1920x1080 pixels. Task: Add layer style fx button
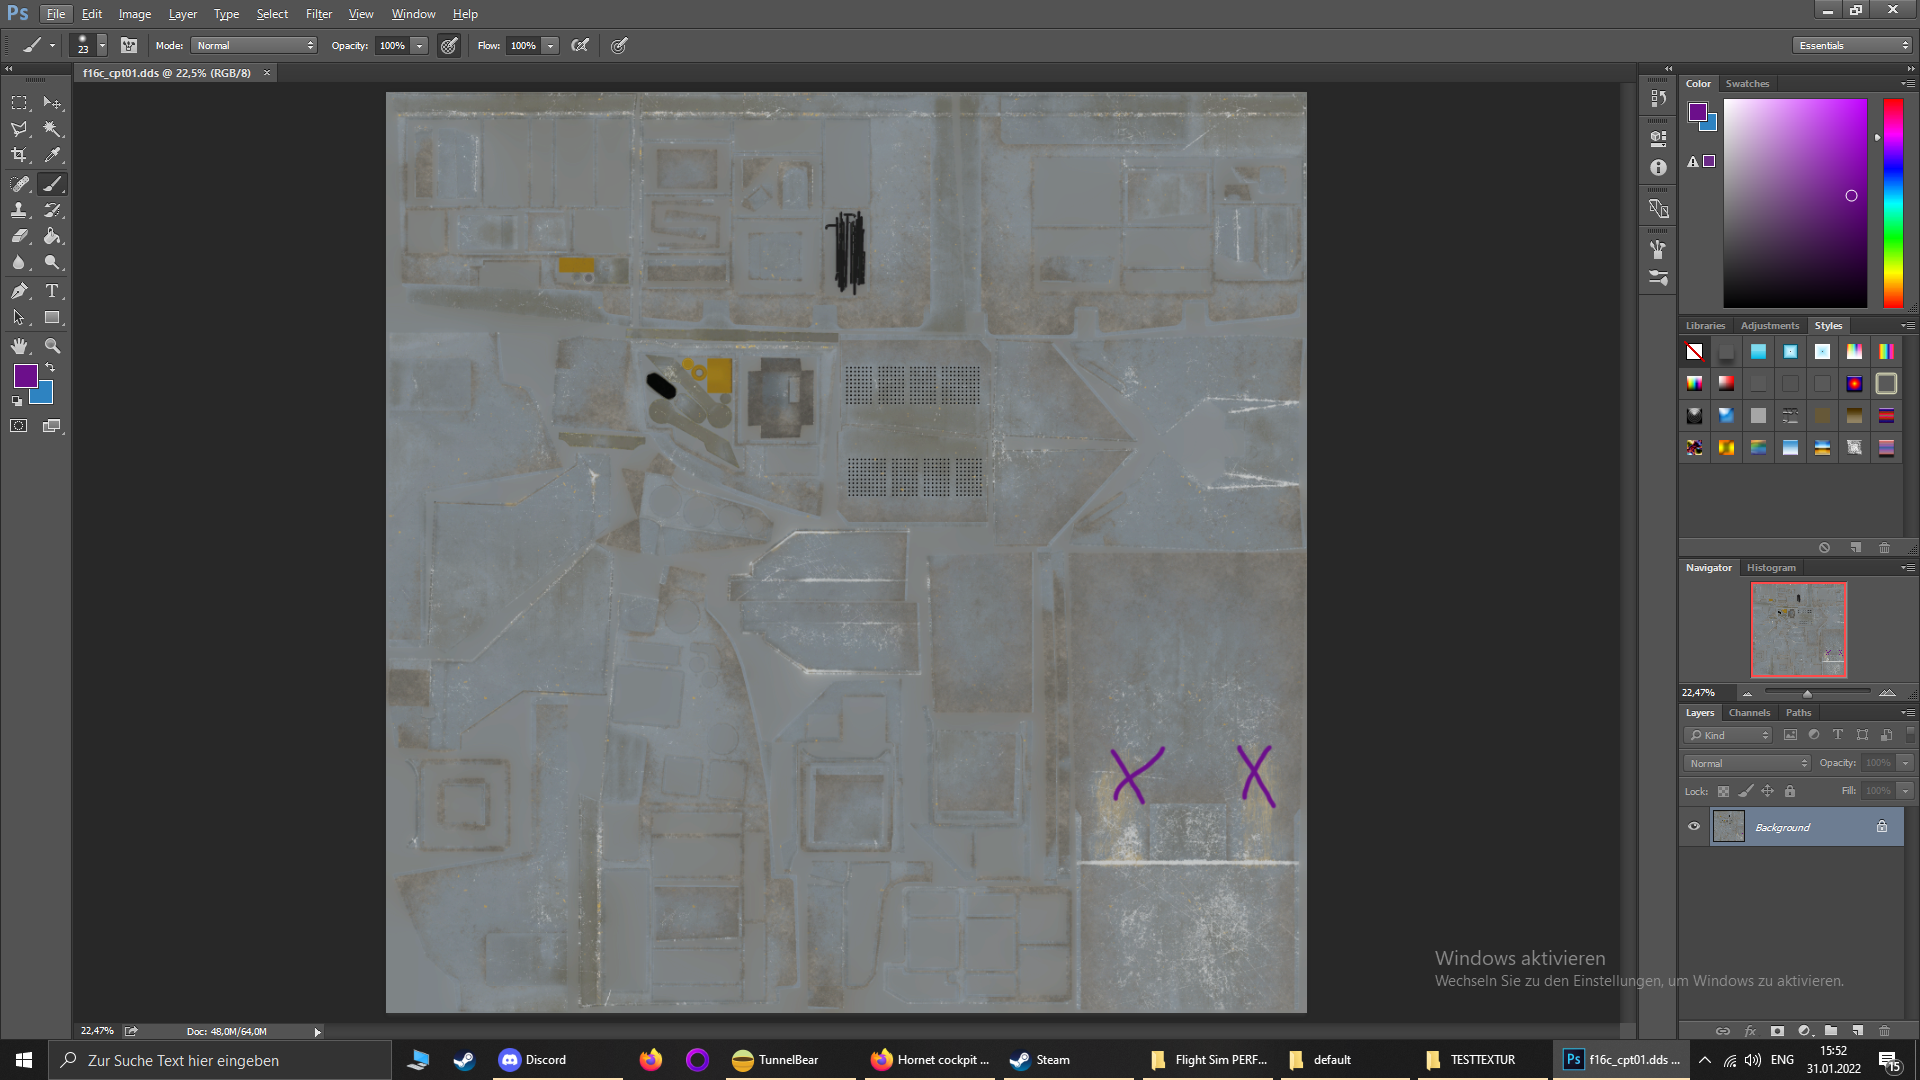point(1750,1030)
